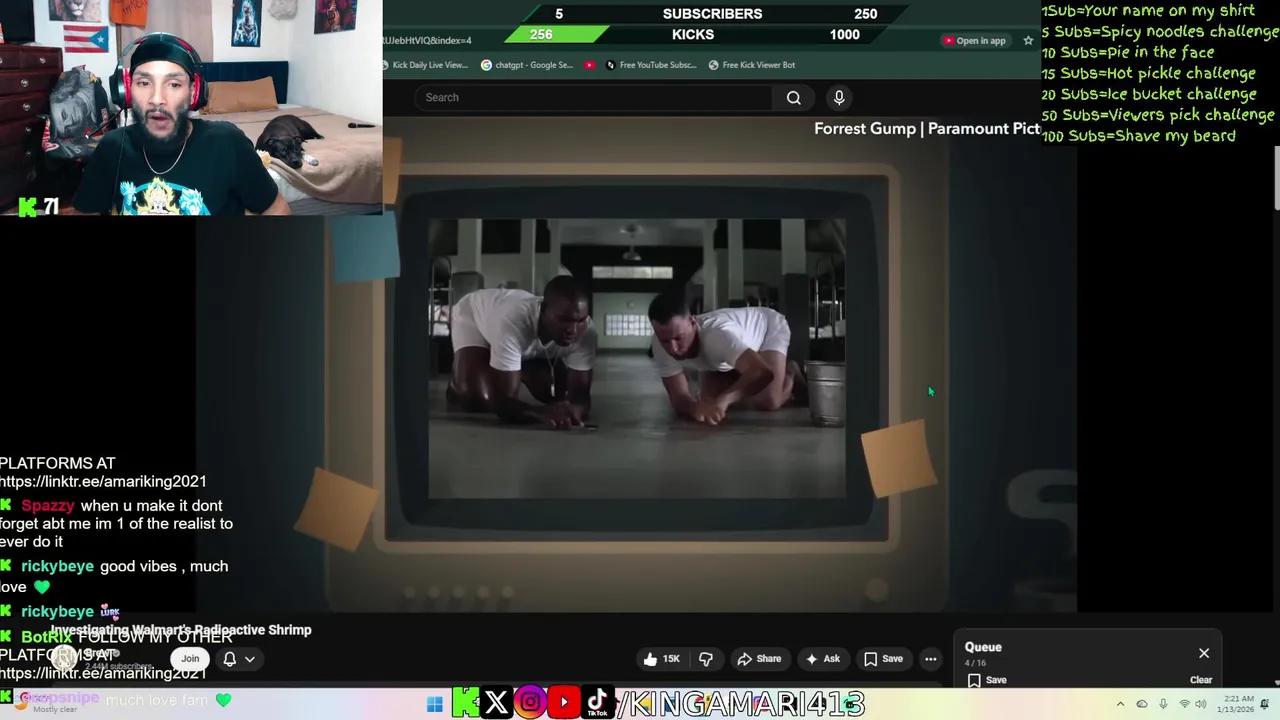The image size is (1280, 720).
Task: Open Free Kick Viewer Bot bookmark
Action: 752,65
